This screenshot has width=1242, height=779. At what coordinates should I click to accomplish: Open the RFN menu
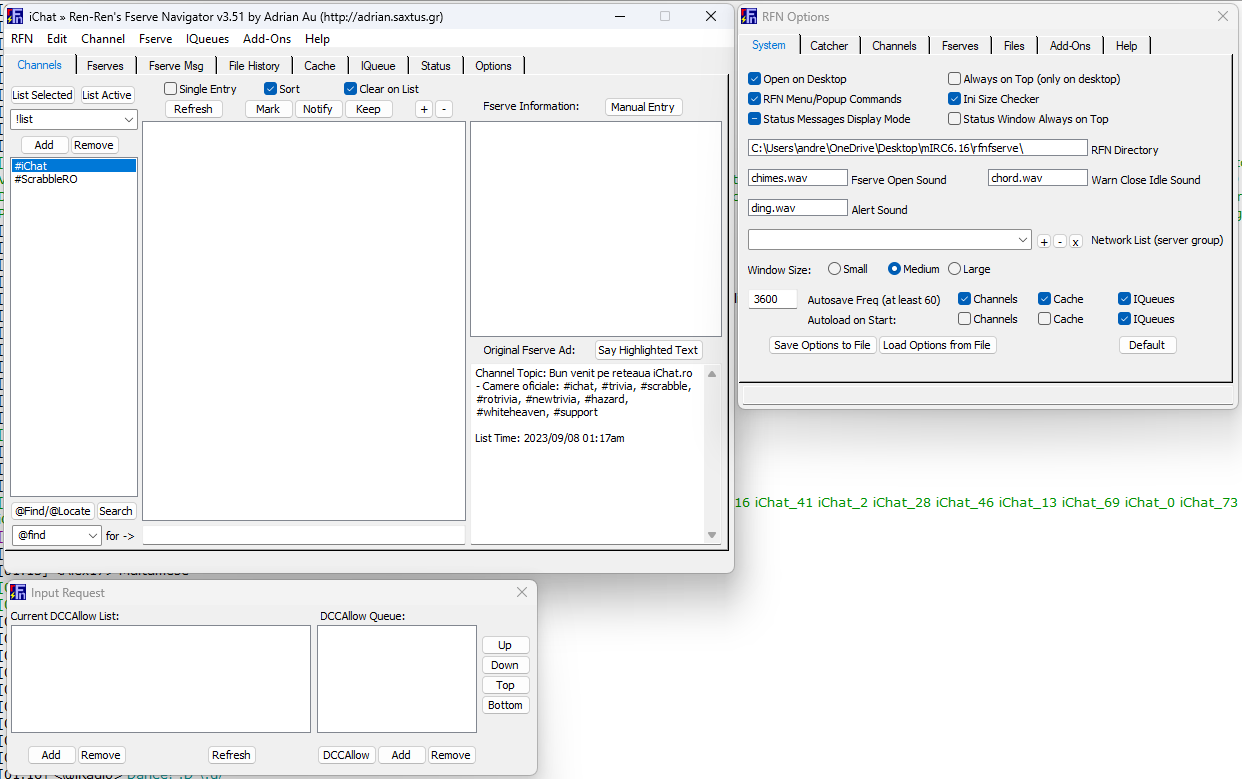(x=22, y=39)
